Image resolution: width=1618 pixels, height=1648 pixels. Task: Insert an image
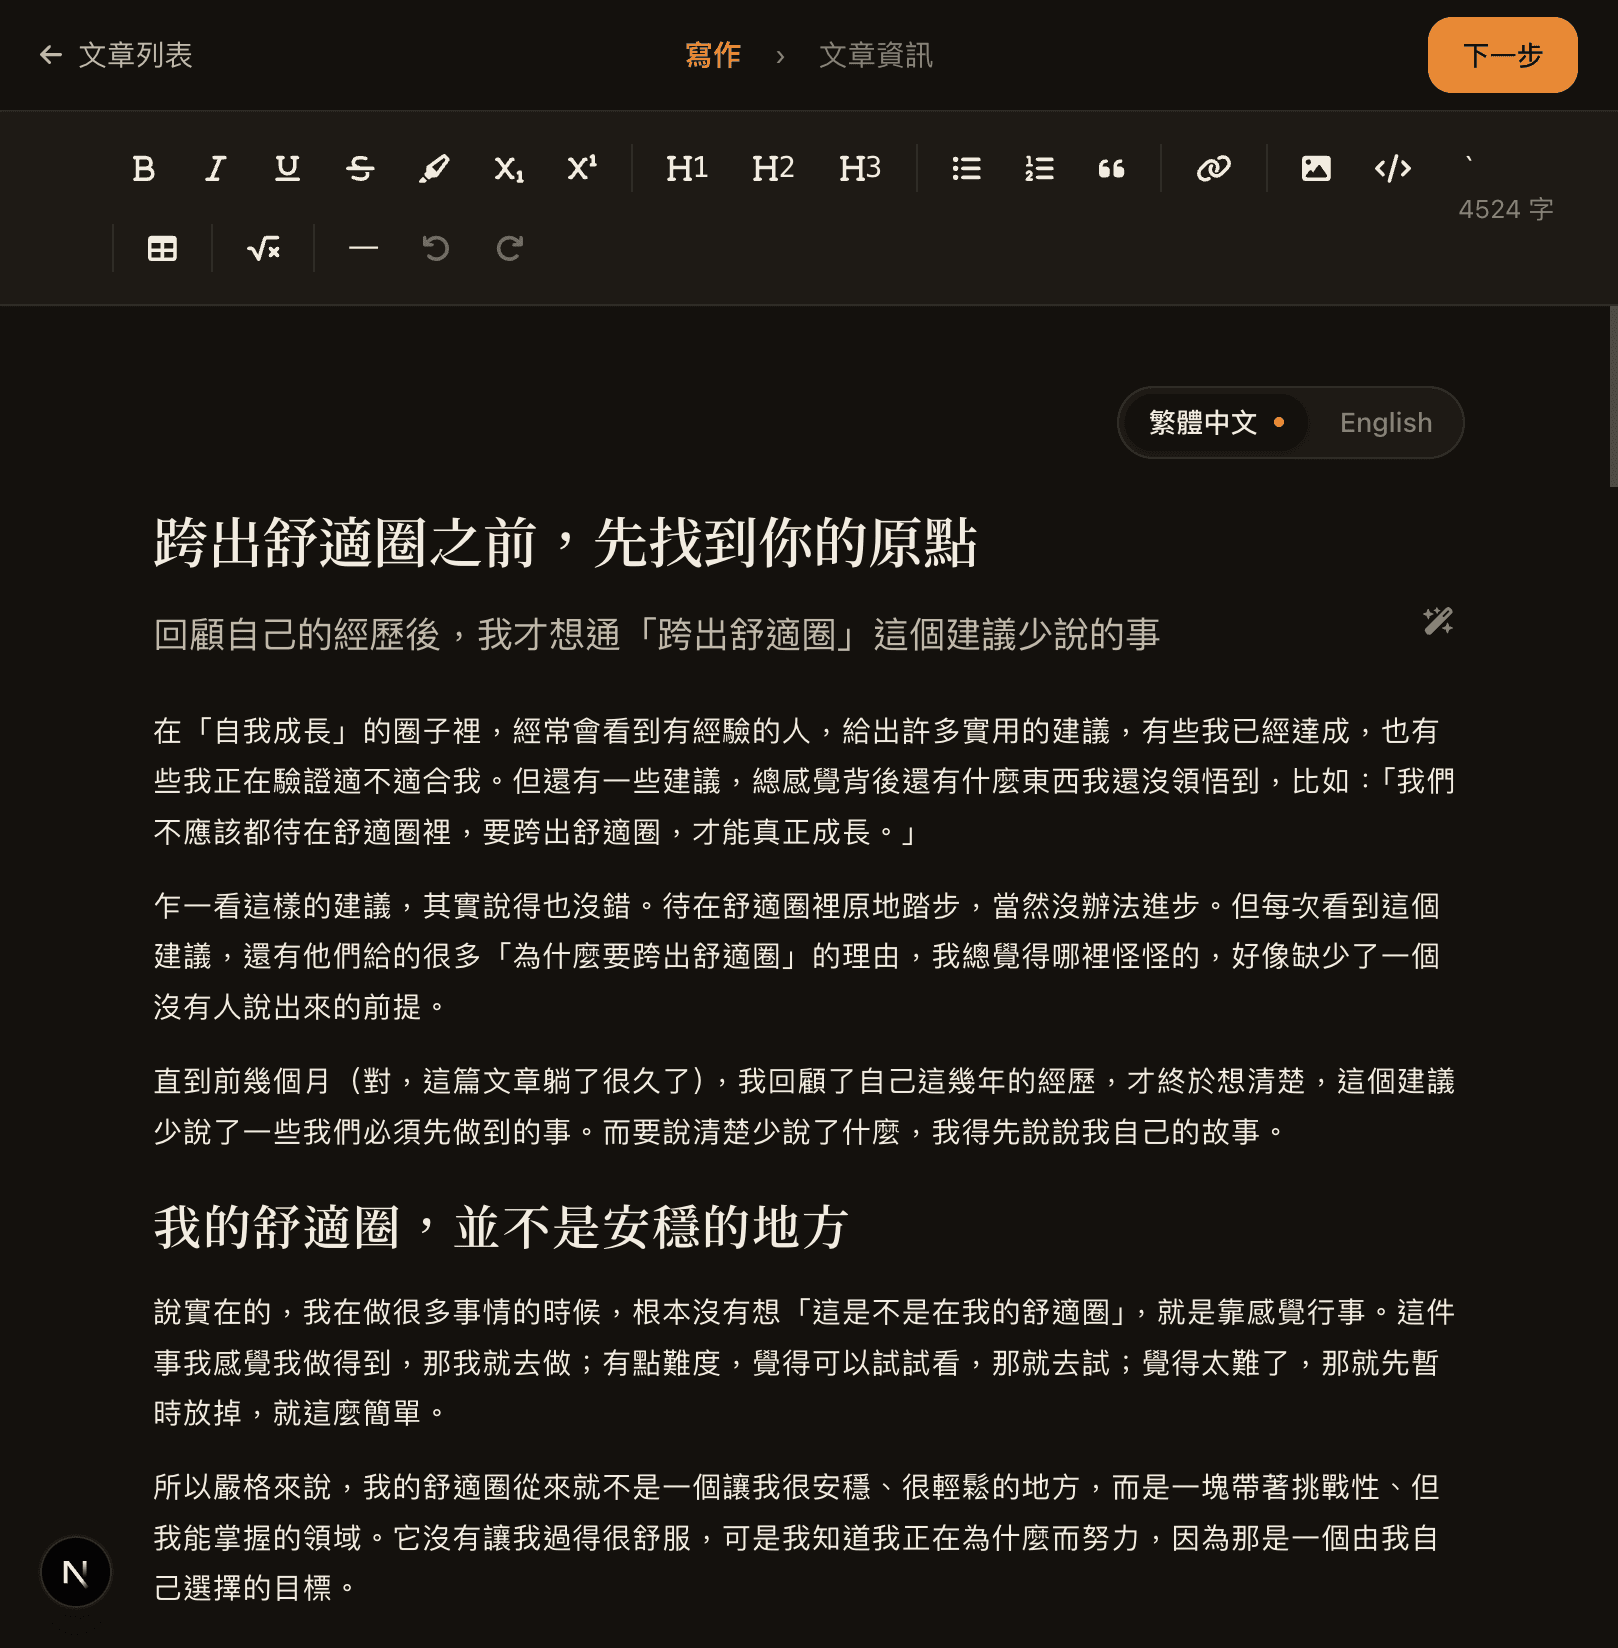(1316, 168)
